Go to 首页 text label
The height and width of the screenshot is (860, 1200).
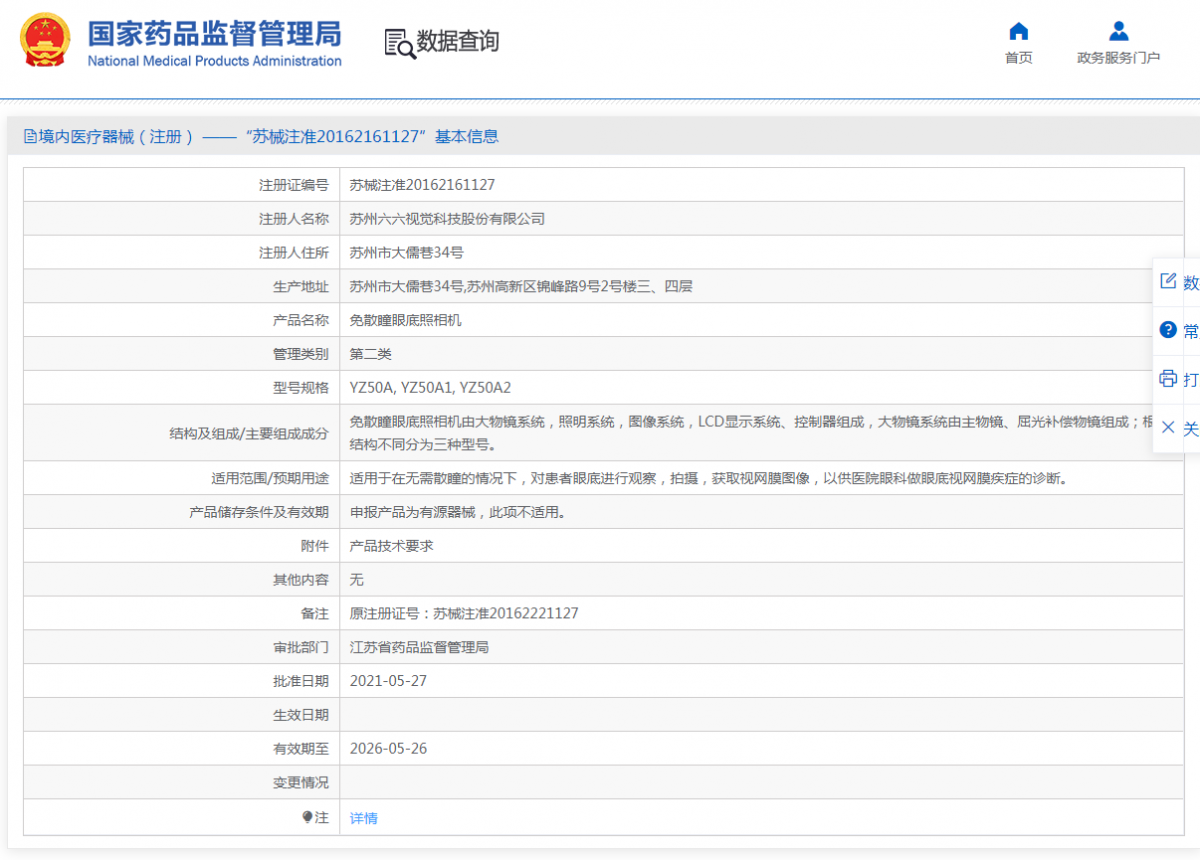[1018, 58]
